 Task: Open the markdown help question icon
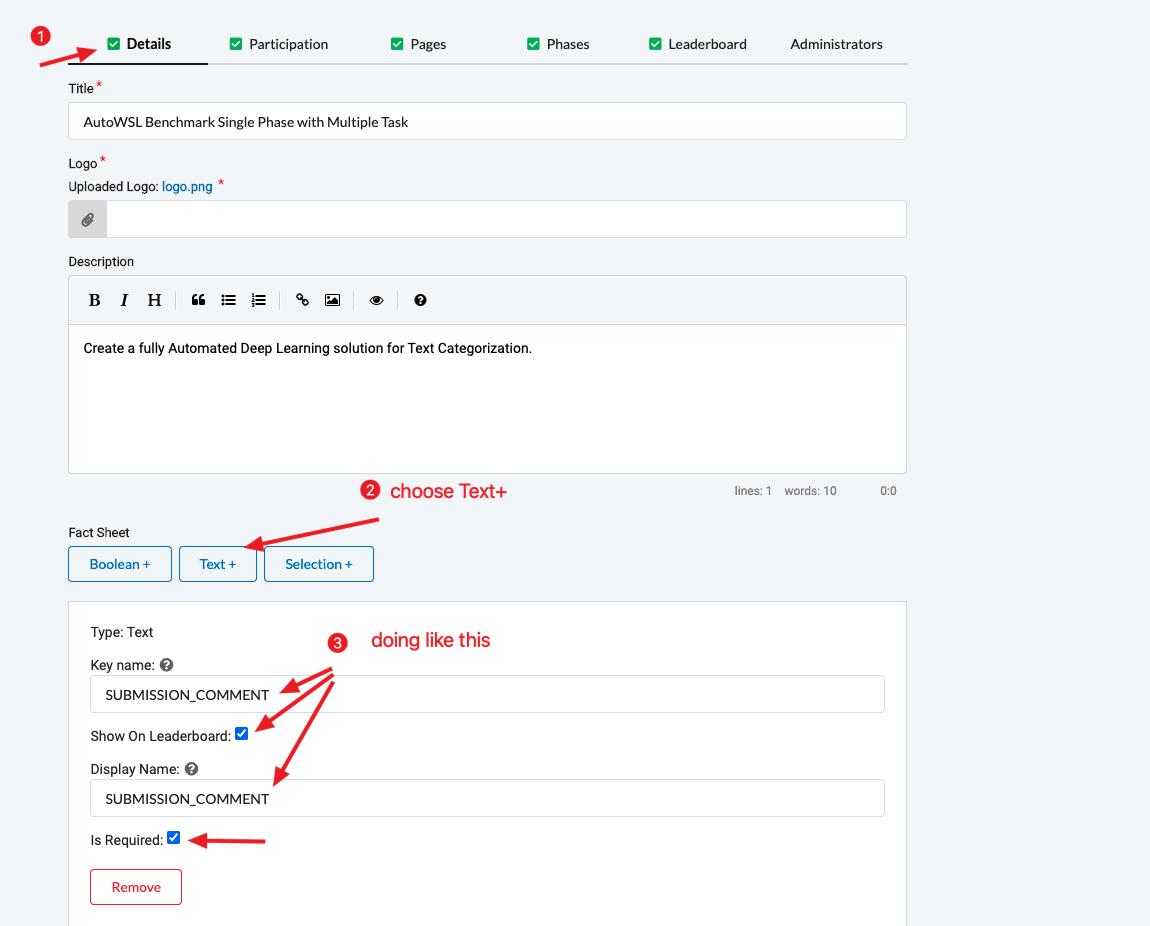[420, 300]
